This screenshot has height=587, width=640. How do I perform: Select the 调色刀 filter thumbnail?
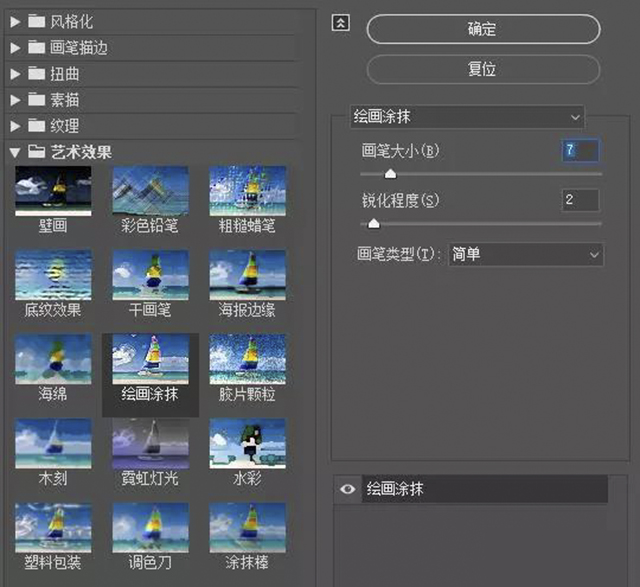tap(150, 528)
